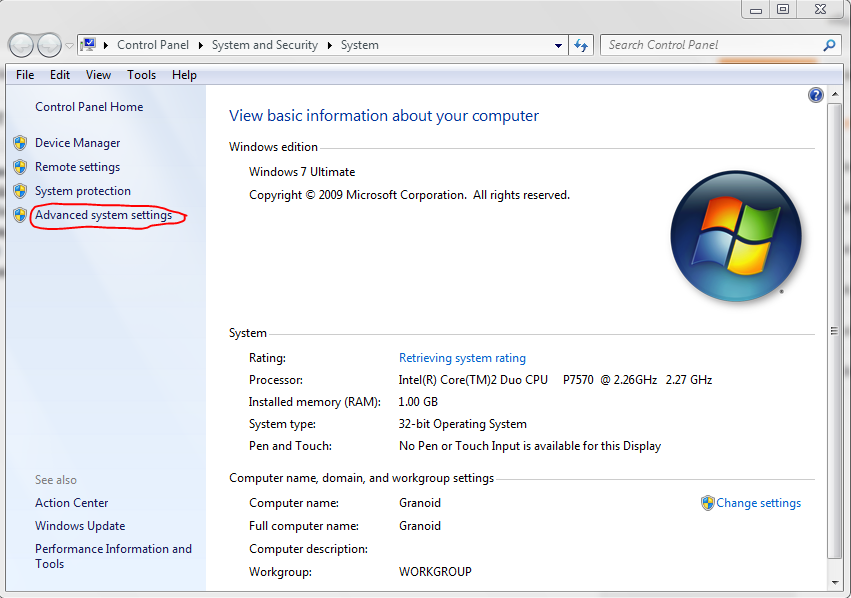Expand the arrow before Control Panel breadcrumb
Screen dimensions: 851x598
click(106, 45)
